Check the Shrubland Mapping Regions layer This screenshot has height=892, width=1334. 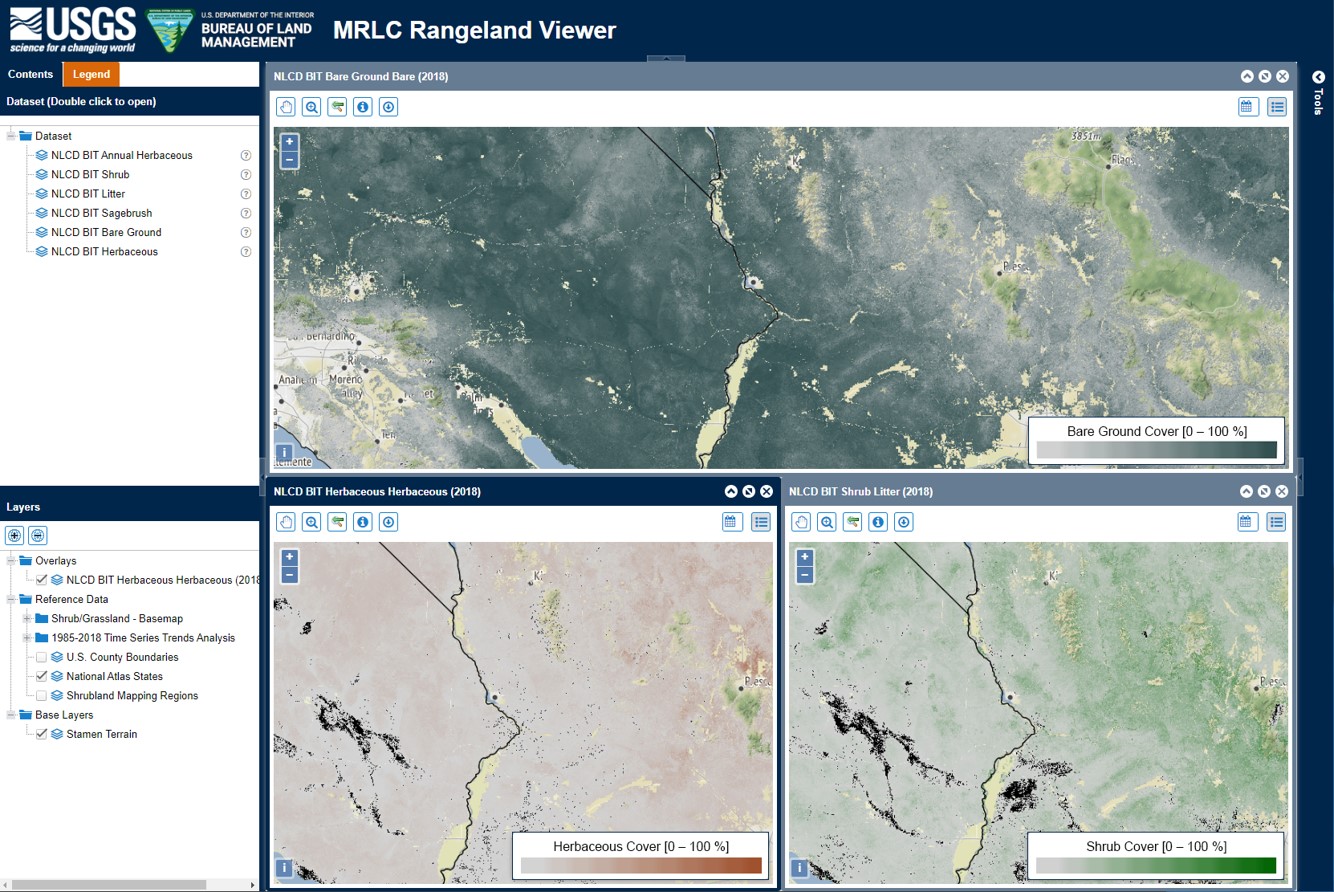42,695
